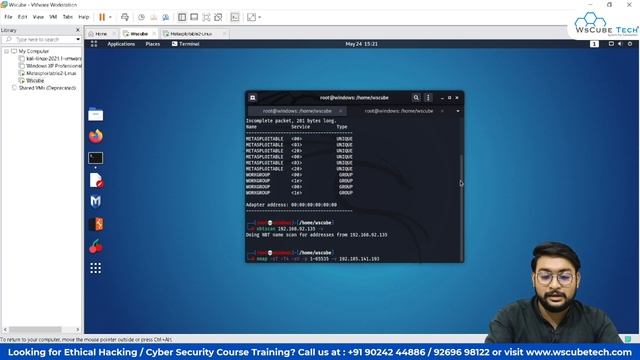Select Metasploitable2-Linux in library tree
The width and height of the screenshot is (640, 360).
point(48,73)
